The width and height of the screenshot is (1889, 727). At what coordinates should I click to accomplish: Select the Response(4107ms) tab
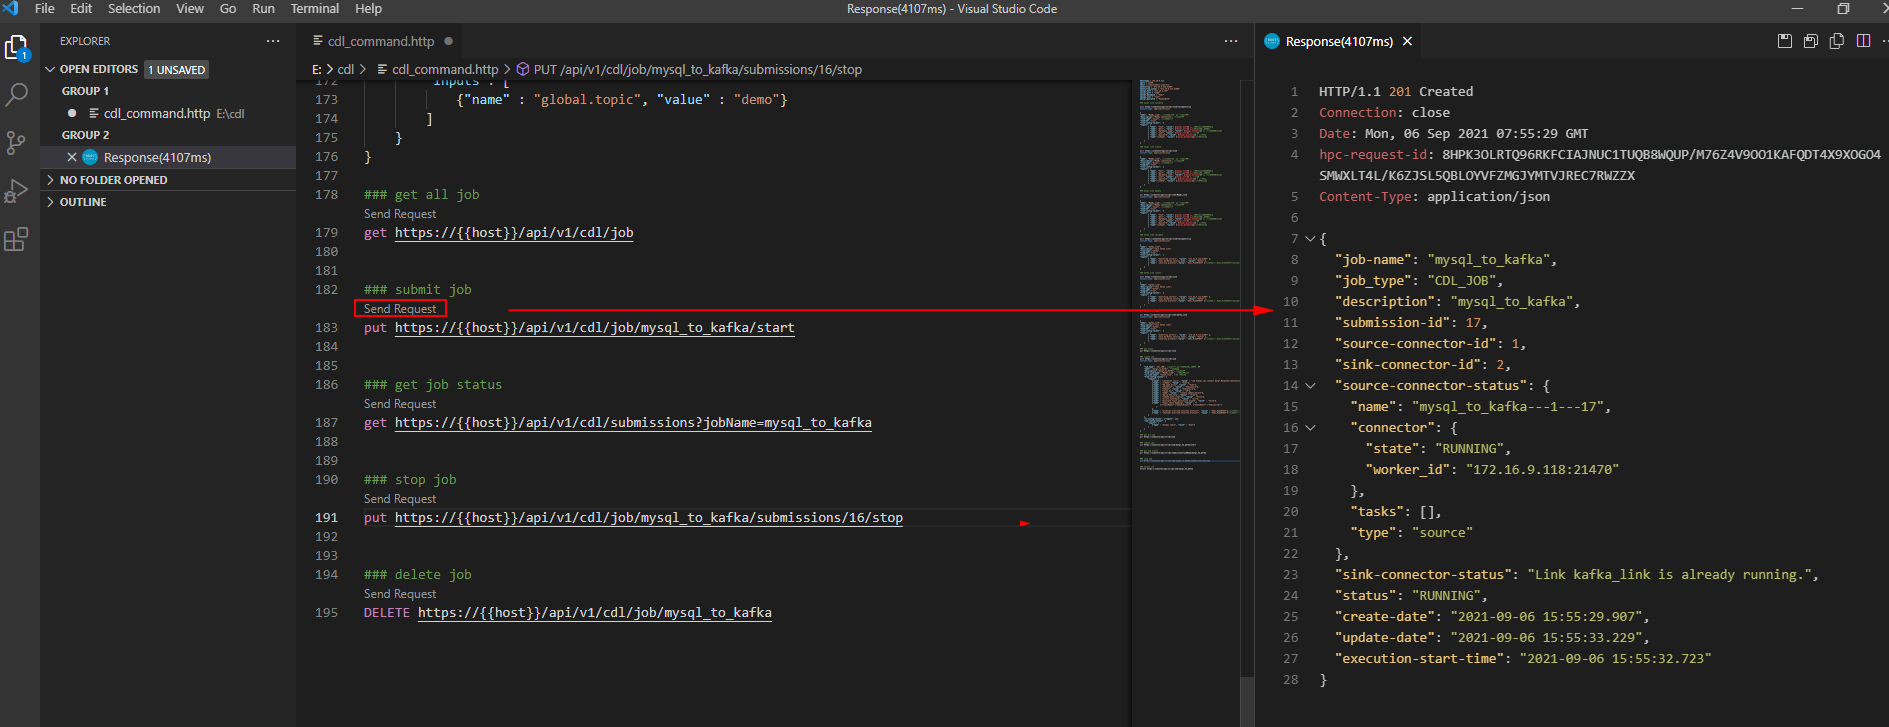[x=1339, y=41]
